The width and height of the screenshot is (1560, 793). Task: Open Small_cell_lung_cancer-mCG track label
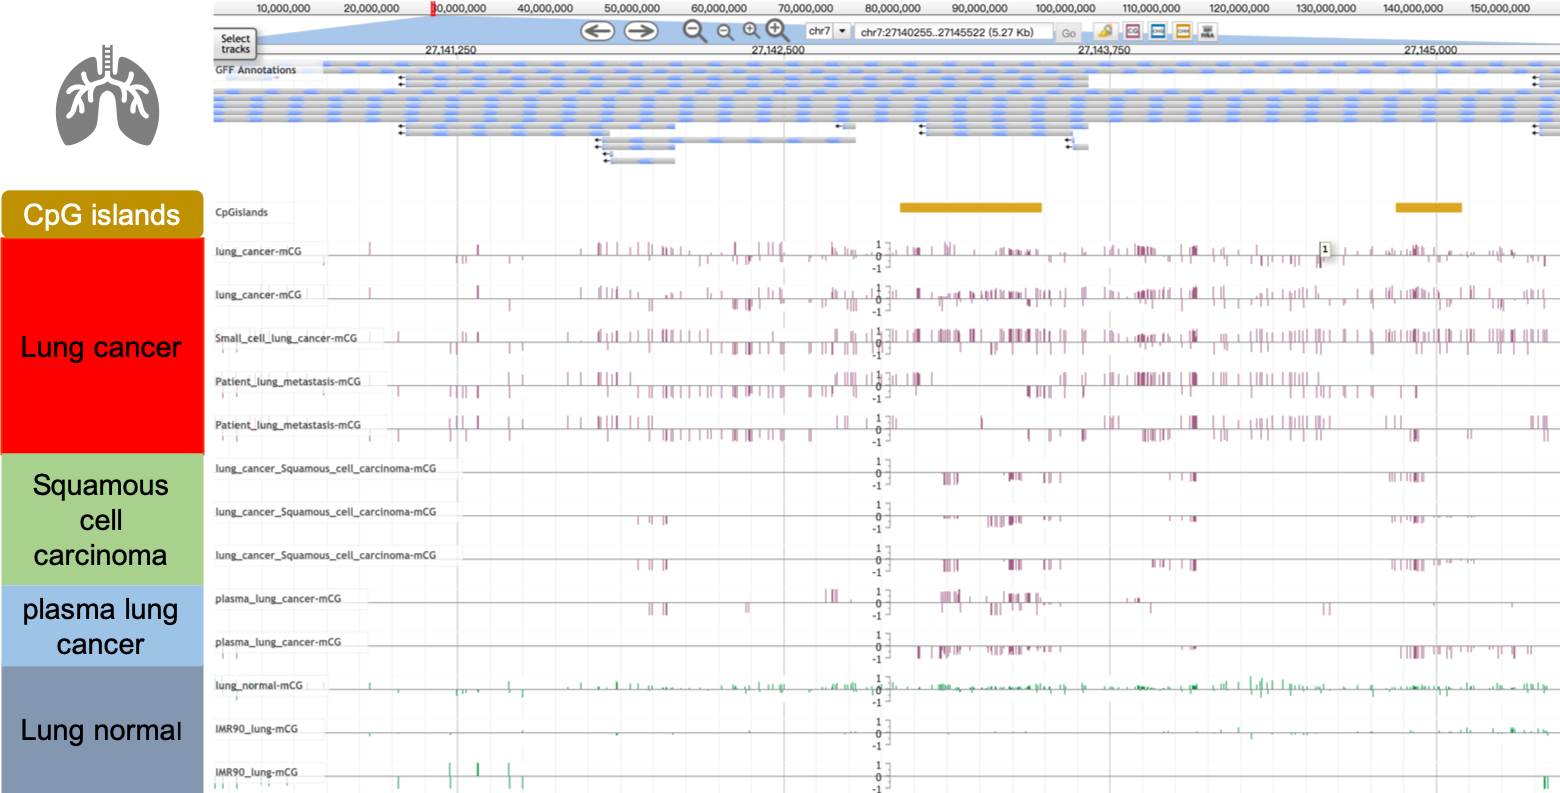tap(286, 338)
